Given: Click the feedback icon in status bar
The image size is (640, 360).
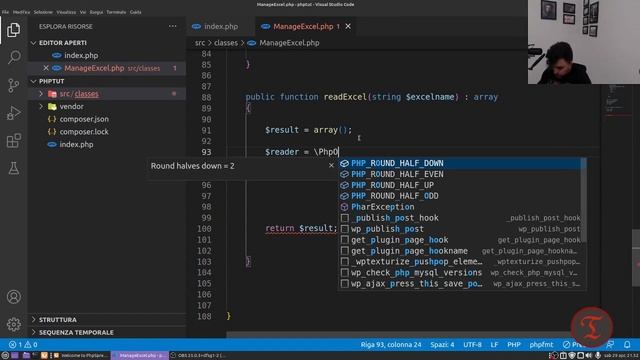Looking at the screenshot, I should 611,344.
